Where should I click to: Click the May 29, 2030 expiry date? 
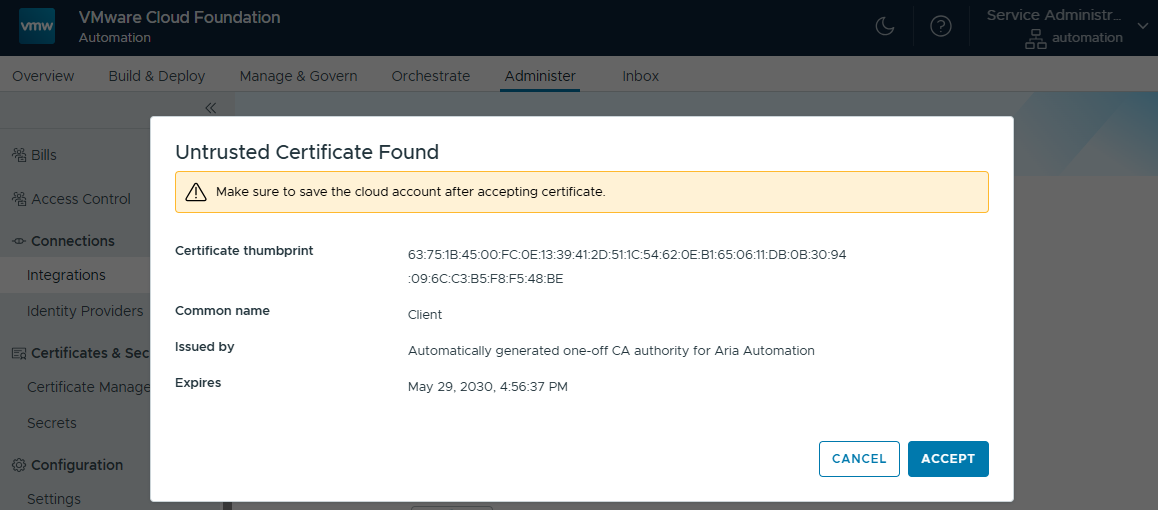pyautogui.click(x=487, y=387)
